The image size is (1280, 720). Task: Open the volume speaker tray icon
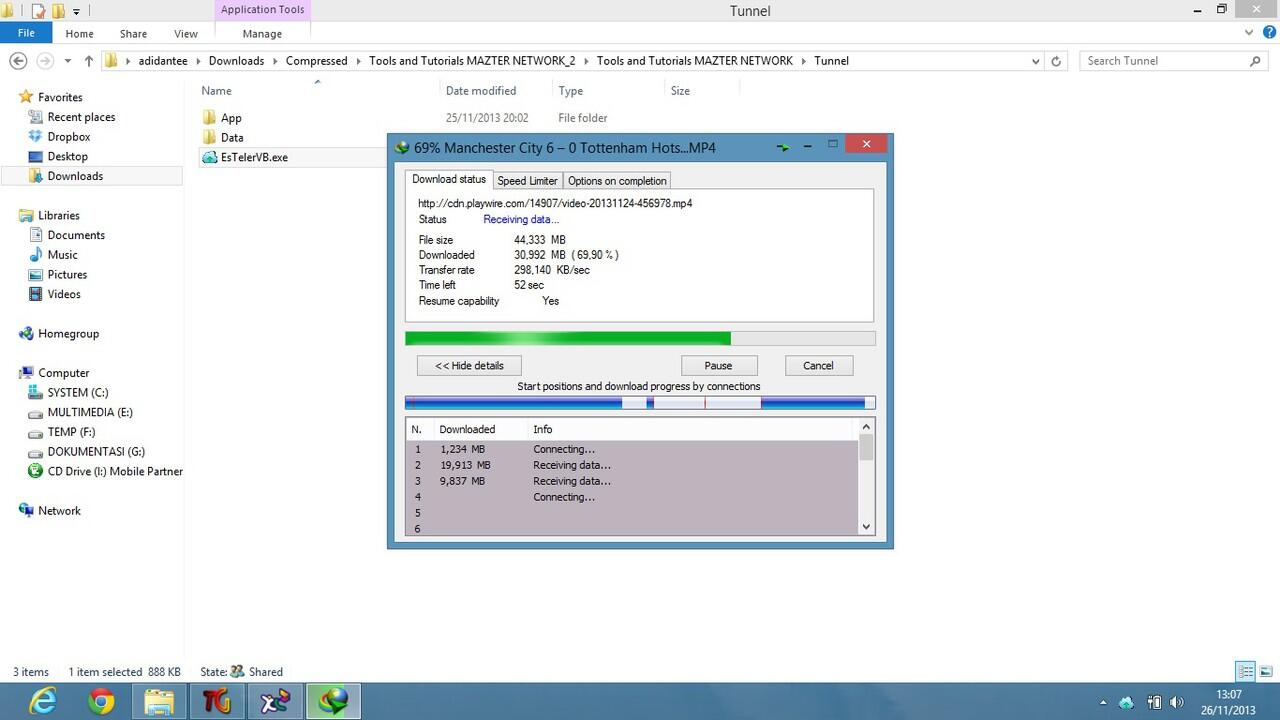(1176, 703)
